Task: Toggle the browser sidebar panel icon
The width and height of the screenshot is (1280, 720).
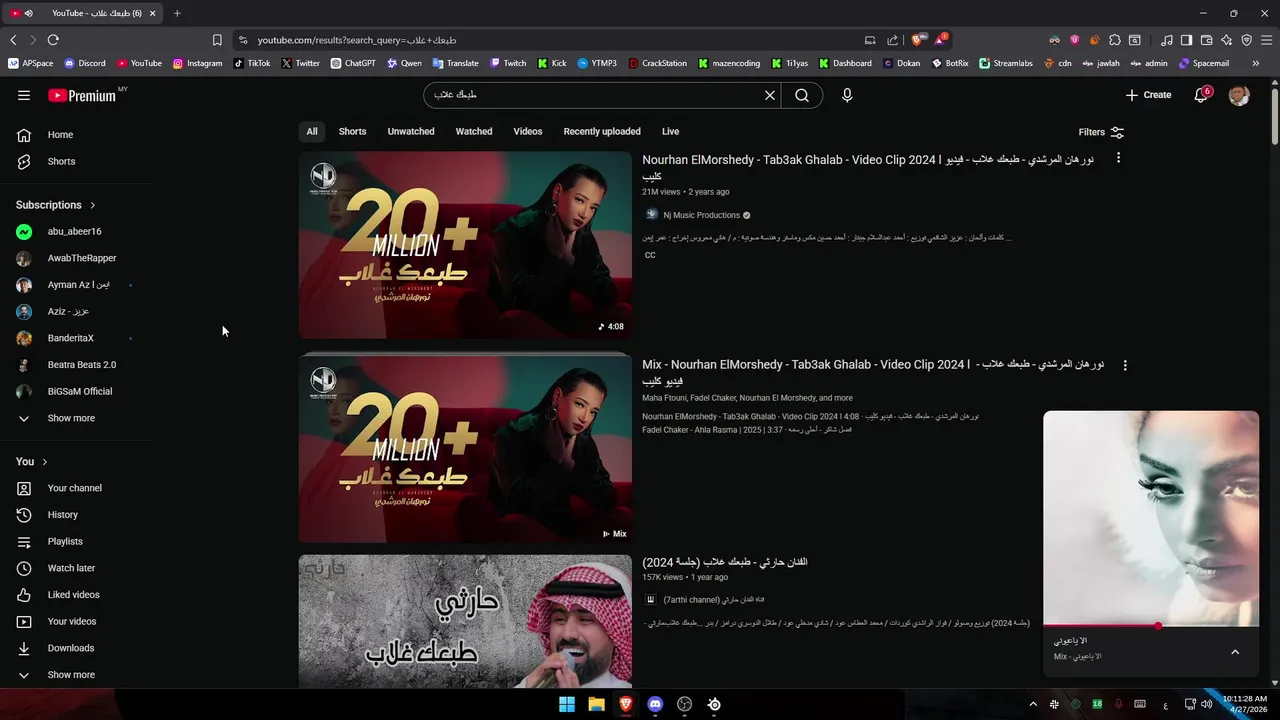Action: click(1186, 40)
